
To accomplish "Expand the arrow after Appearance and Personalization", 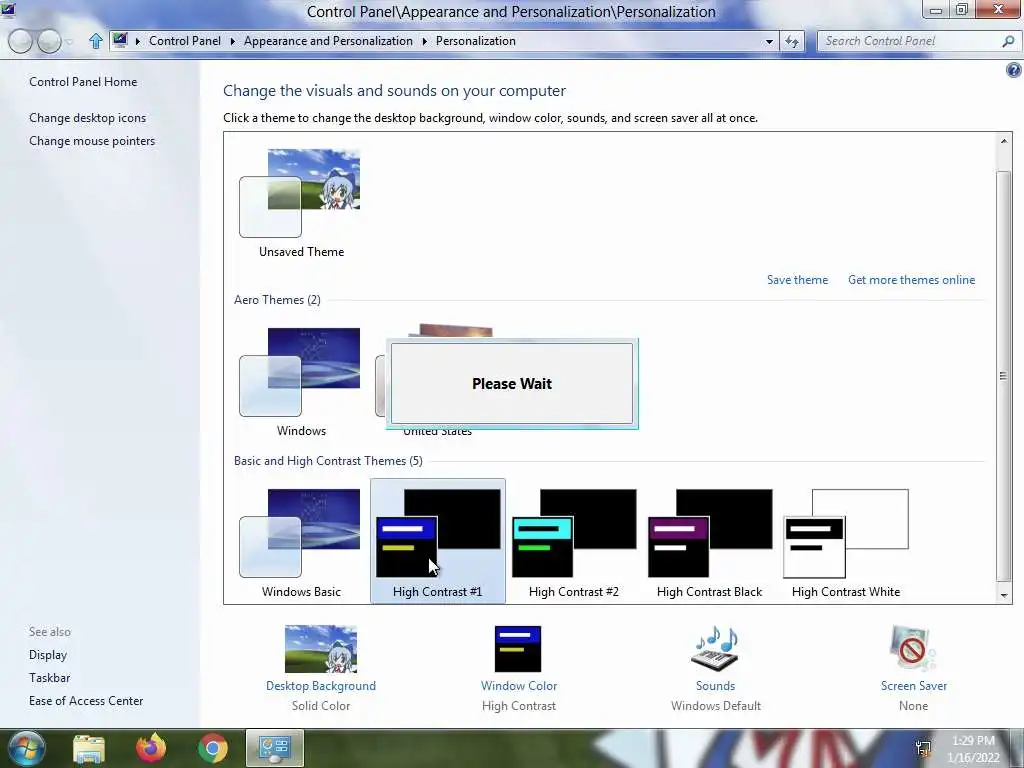I will pyautogui.click(x=424, y=41).
